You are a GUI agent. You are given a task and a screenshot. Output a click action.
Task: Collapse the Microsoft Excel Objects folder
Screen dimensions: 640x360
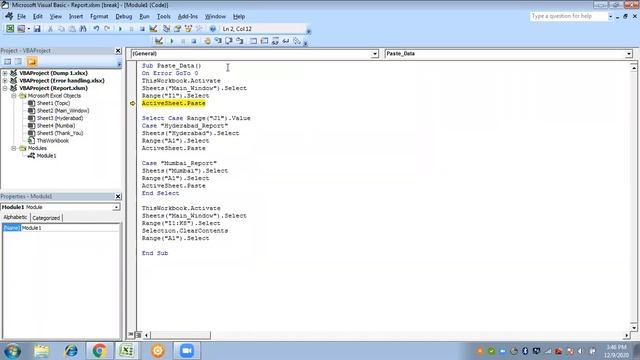[14, 96]
